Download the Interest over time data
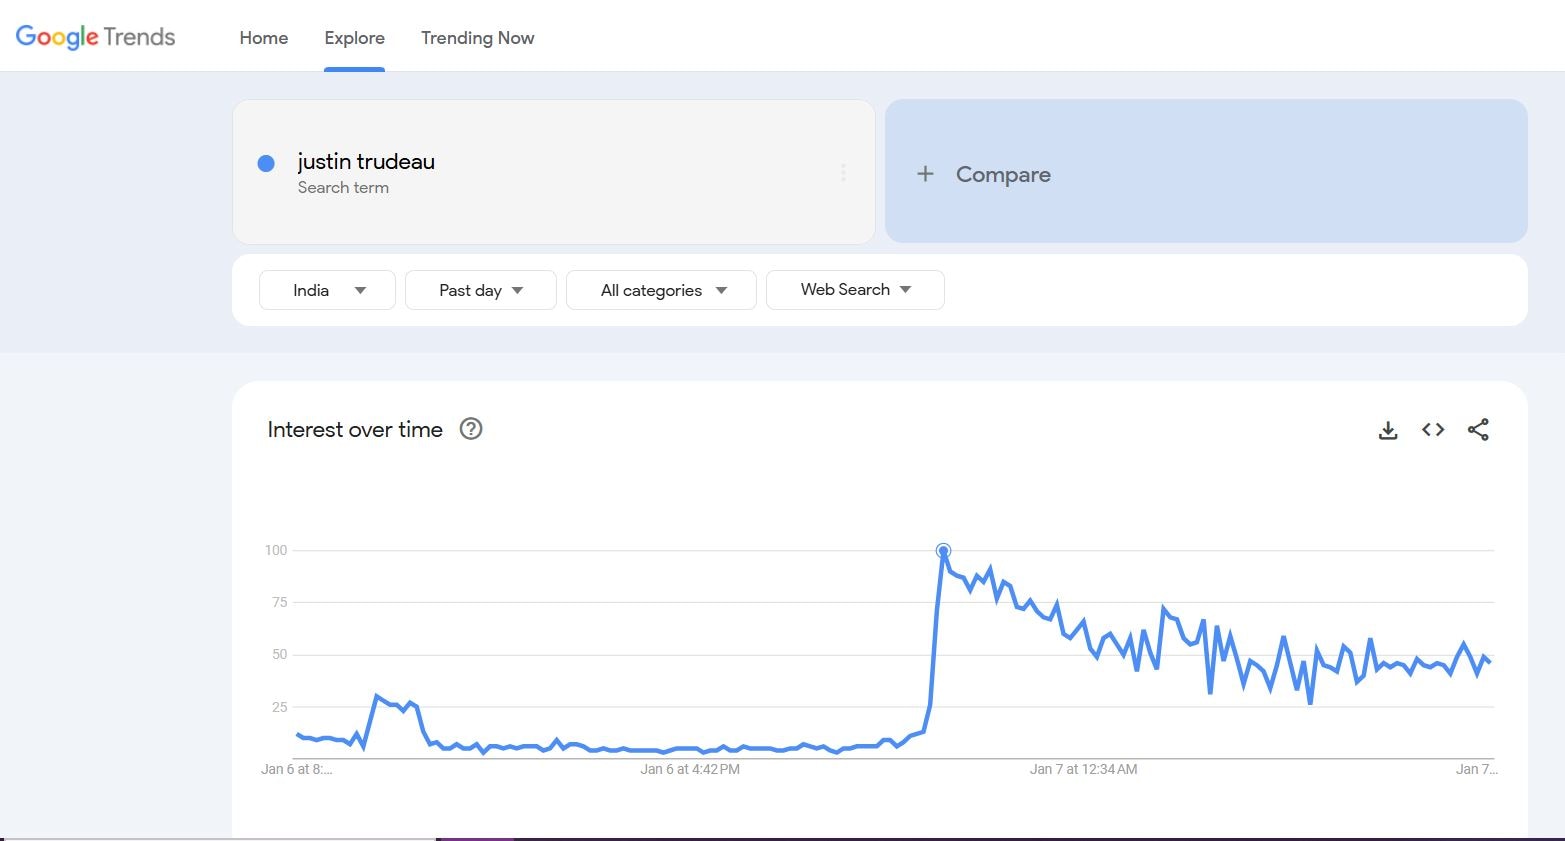Viewport: 1565px width, 841px height. [1388, 430]
